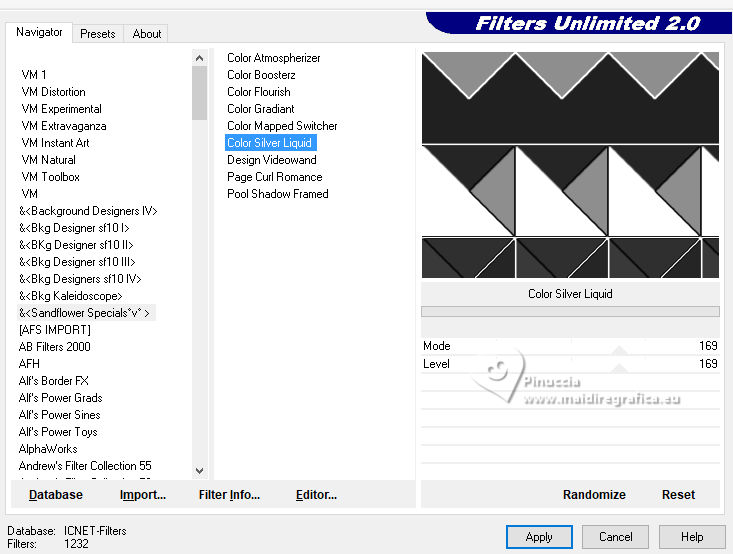Select &<Bkg Kaleidoscope> category
Viewport: 733px width, 554px height.
tap(71, 296)
